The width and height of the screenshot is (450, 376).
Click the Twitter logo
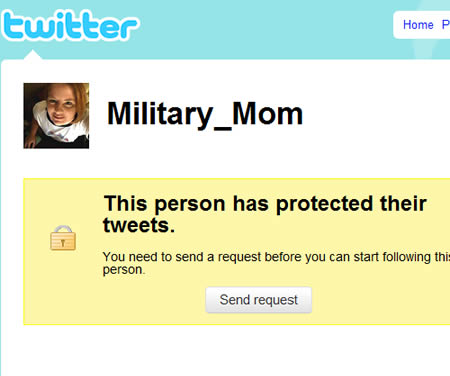pos(70,25)
